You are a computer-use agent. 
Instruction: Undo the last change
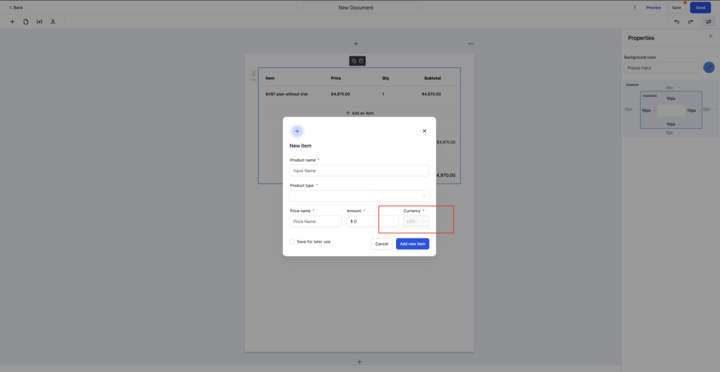(677, 22)
